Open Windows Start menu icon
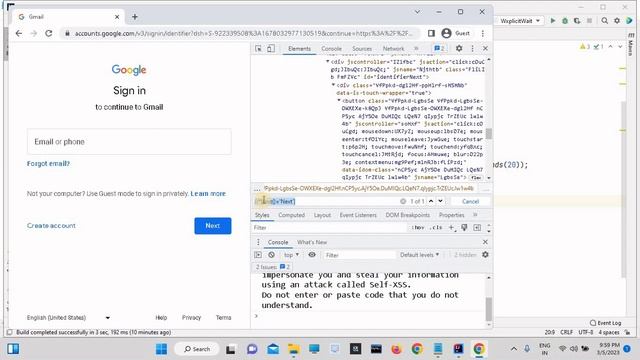Viewport: 640px width, 360px height. click(161, 349)
